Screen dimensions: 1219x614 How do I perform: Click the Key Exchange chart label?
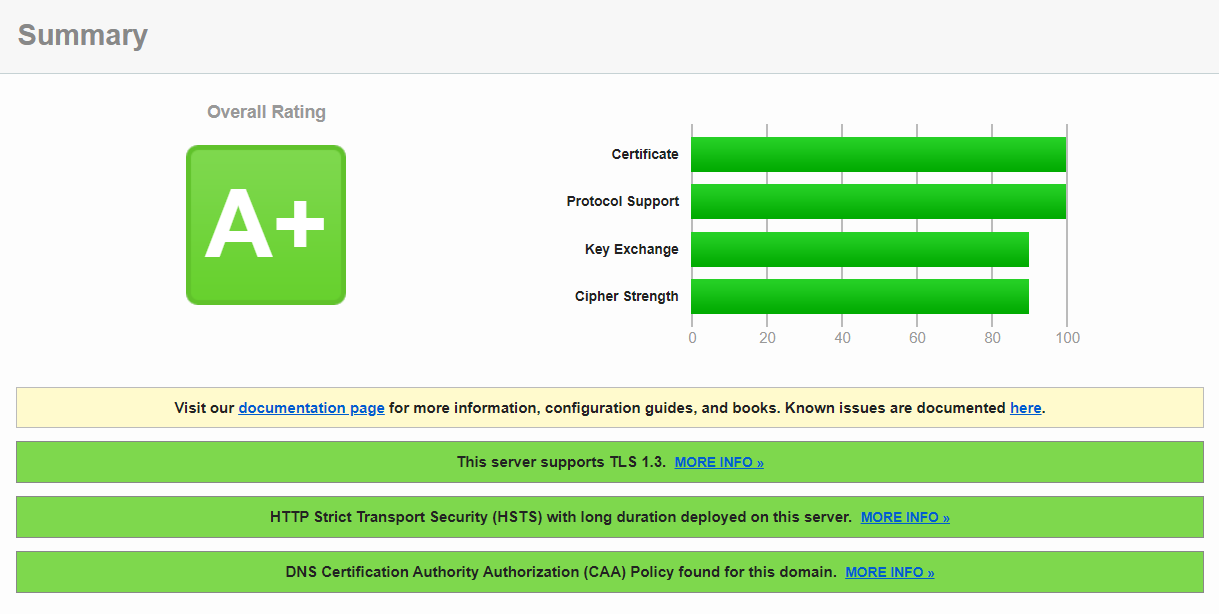coord(632,249)
